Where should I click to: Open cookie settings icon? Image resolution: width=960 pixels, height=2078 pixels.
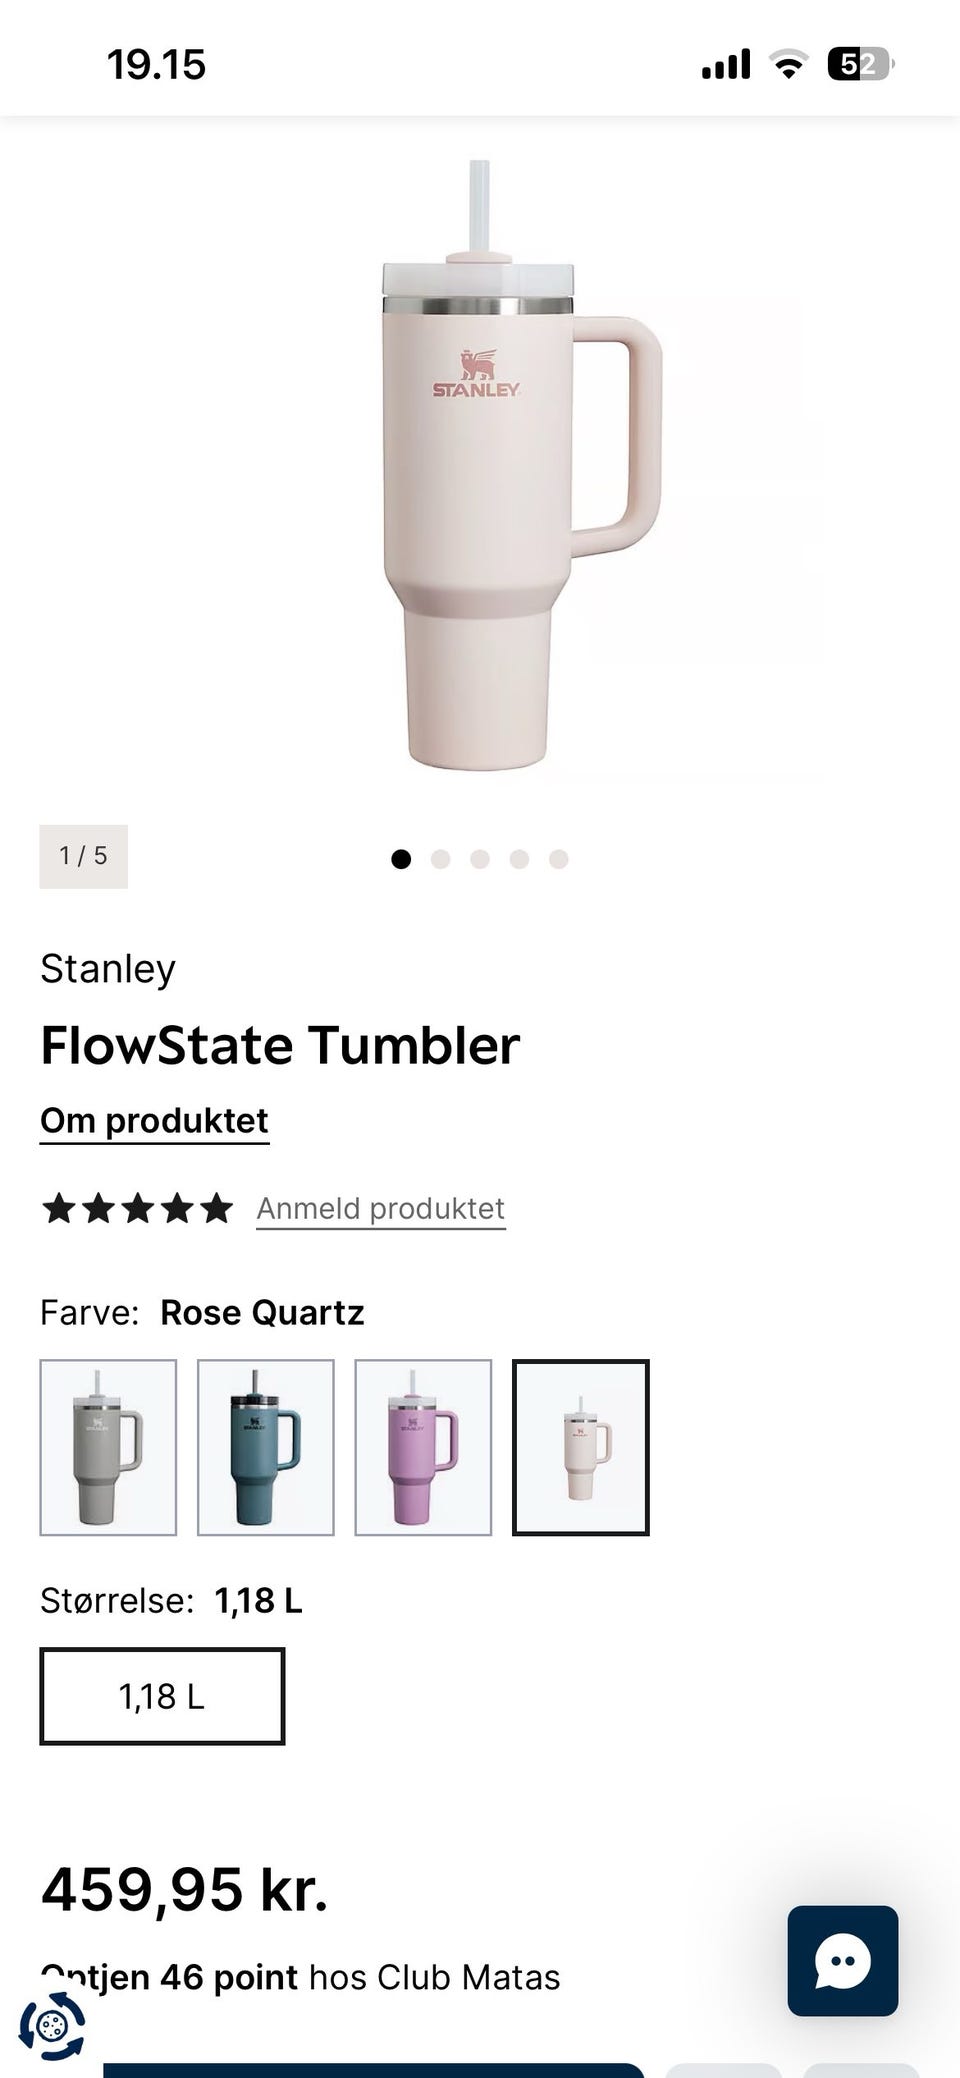tap(52, 2026)
